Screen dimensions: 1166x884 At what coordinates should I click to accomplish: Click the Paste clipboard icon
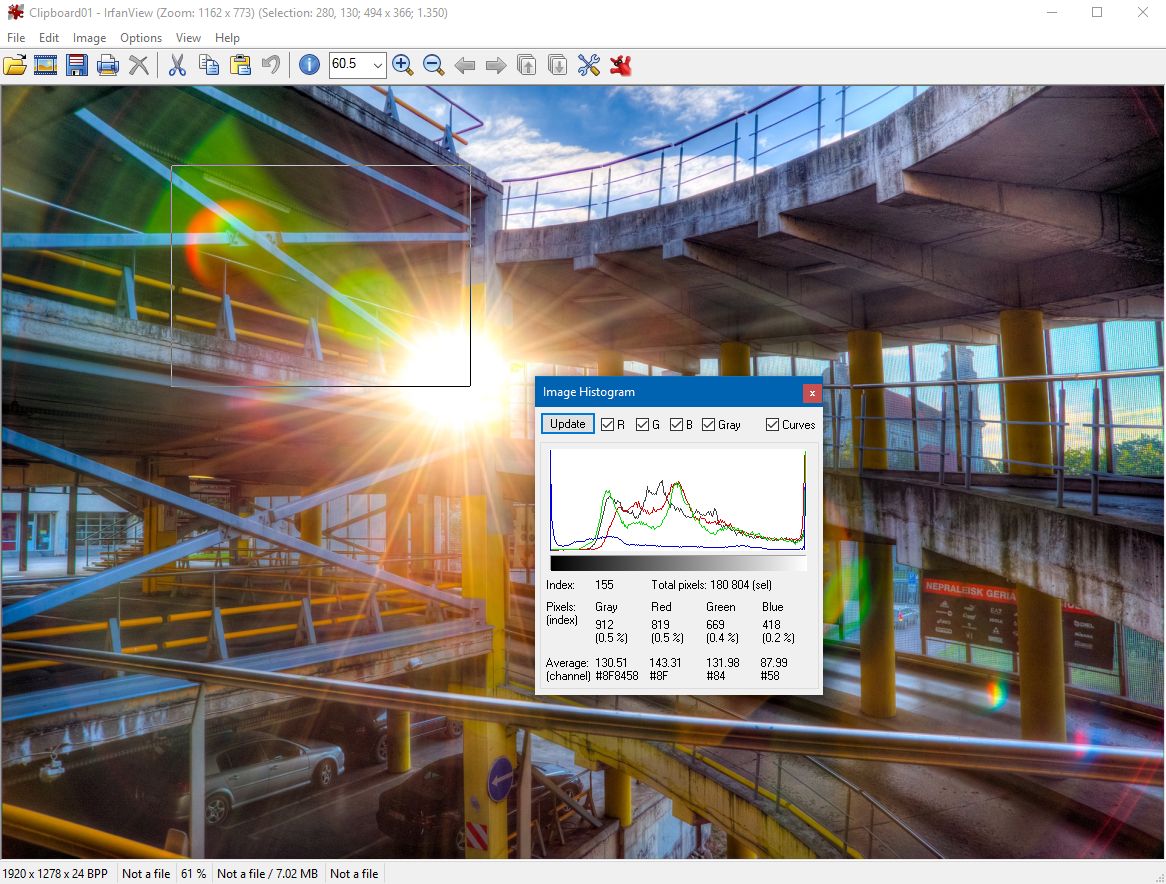240,65
